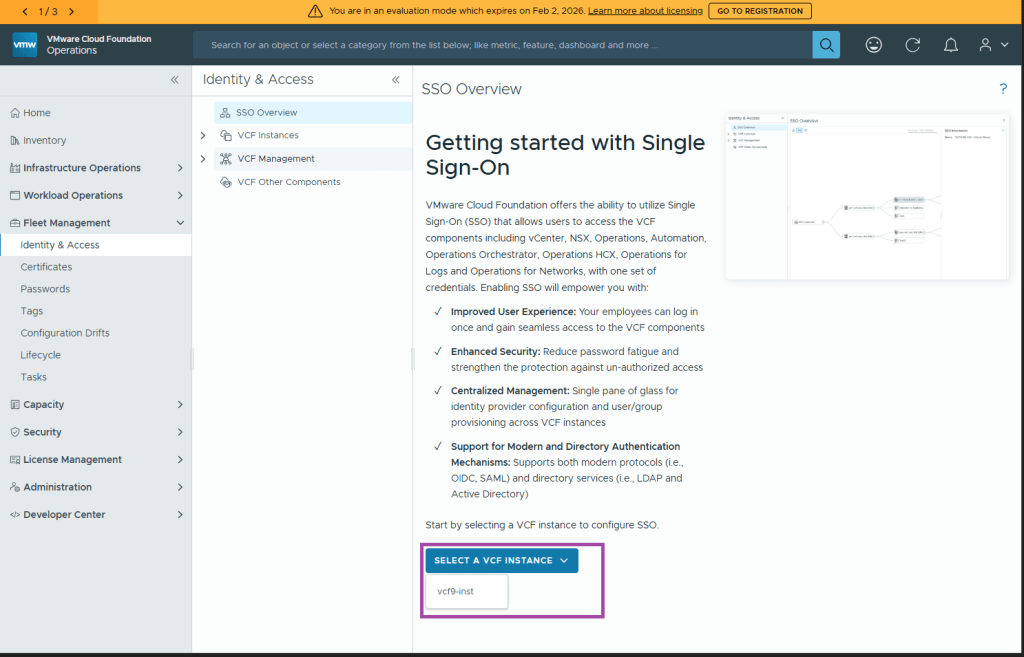The width and height of the screenshot is (1024, 657).
Task: Collapse the Identity & Access panel
Action: tap(396, 80)
